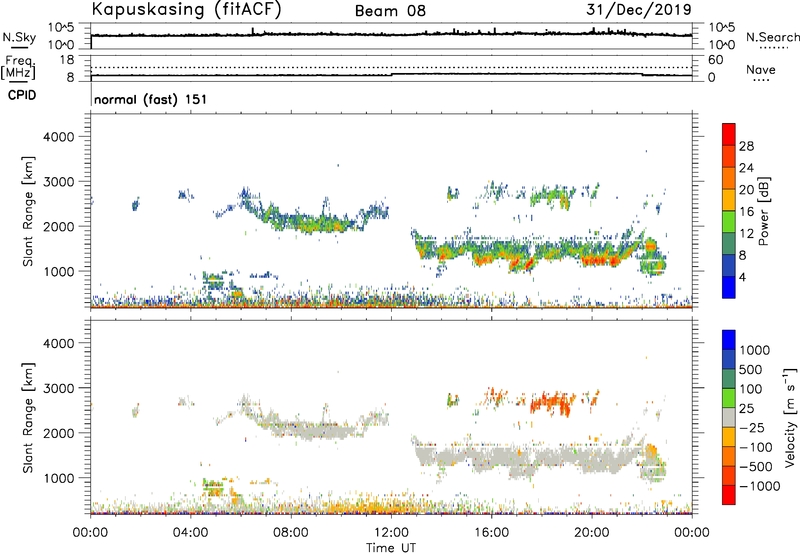
Task: Click the 08:00 time axis label
Action: click(291, 533)
